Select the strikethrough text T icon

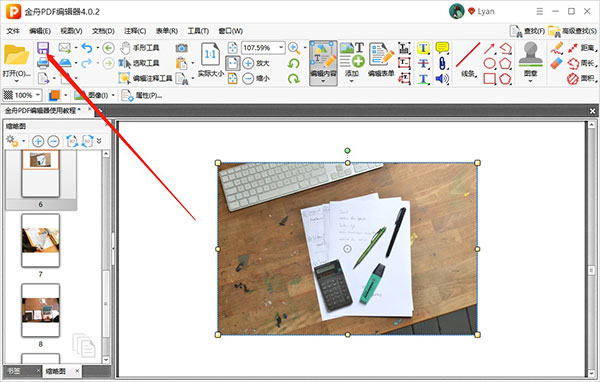point(423,63)
